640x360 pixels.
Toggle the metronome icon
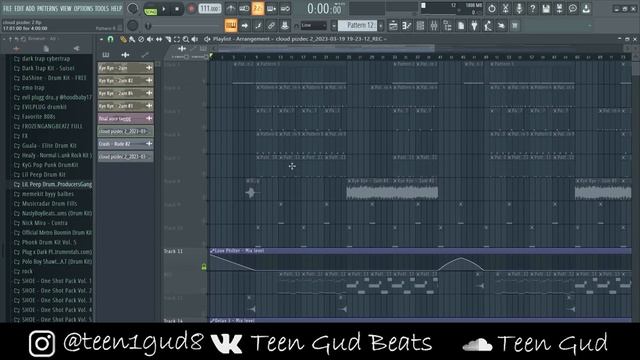point(231,9)
